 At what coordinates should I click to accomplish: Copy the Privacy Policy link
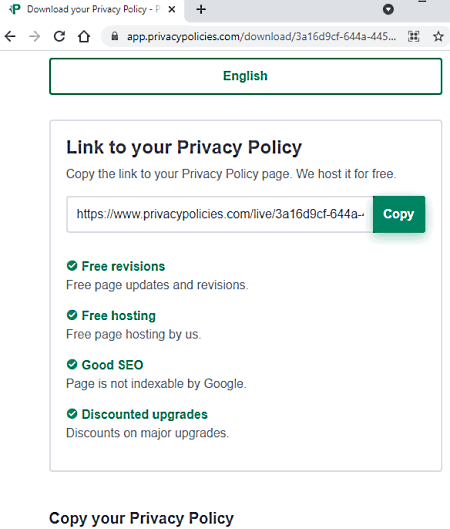(x=399, y=214)
